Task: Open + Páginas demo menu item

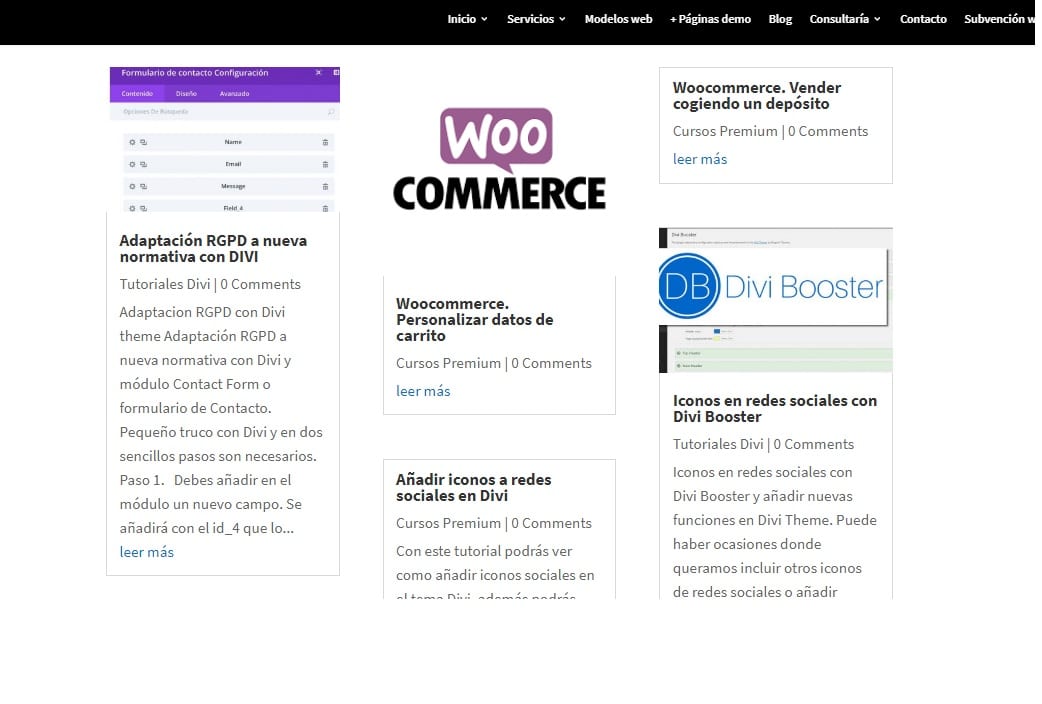Action: coord(710,19)
